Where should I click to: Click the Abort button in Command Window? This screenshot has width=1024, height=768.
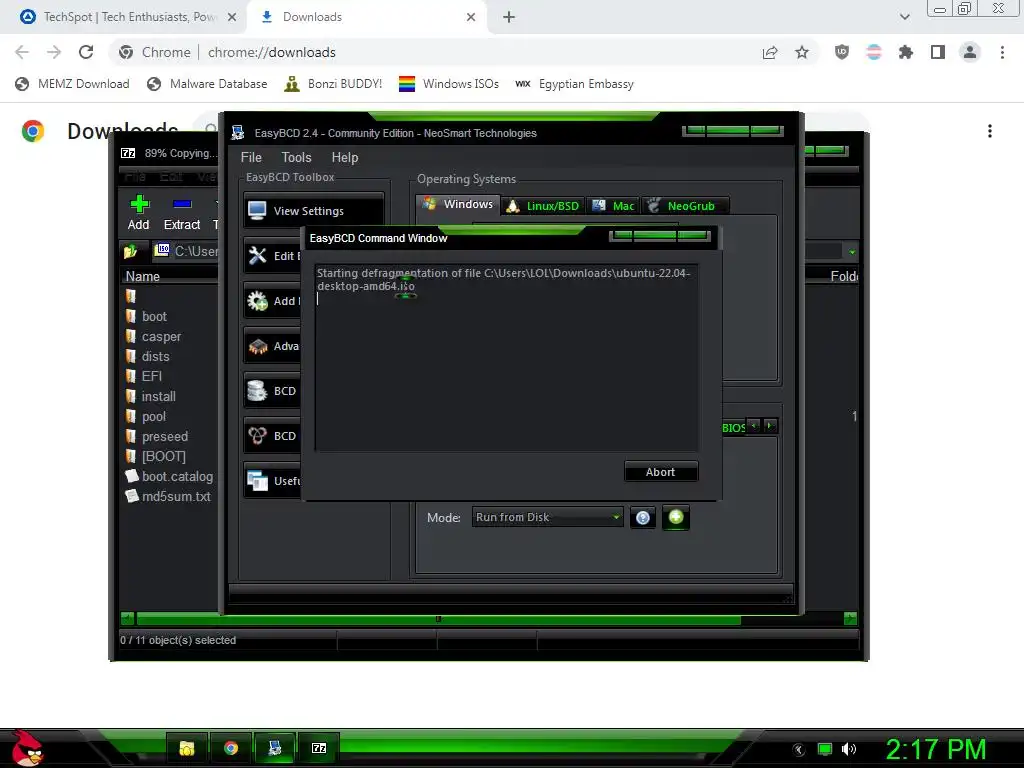[x=661, y=472]
